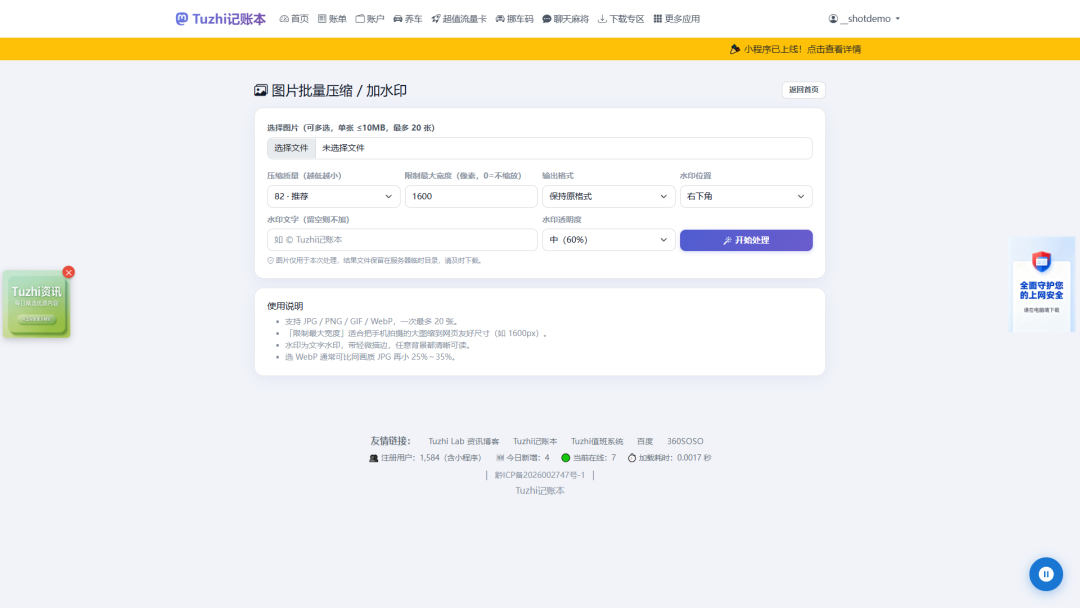Click the user avatar icon beside _shotdemo
The image size is (1080, 608).
[x=833, y=19]
